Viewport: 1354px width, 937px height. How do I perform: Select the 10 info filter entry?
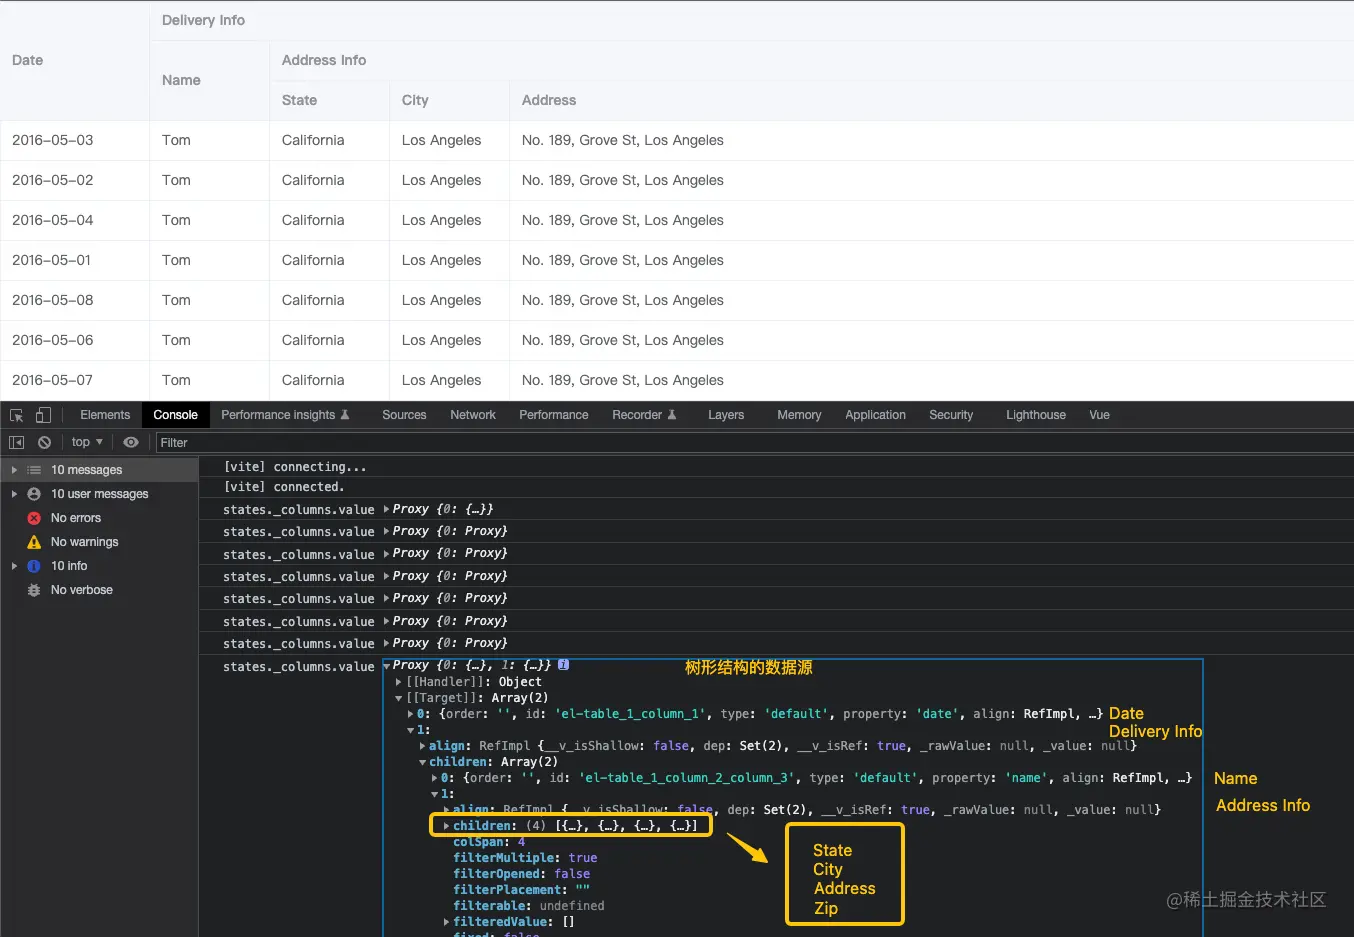coord(69,566)
